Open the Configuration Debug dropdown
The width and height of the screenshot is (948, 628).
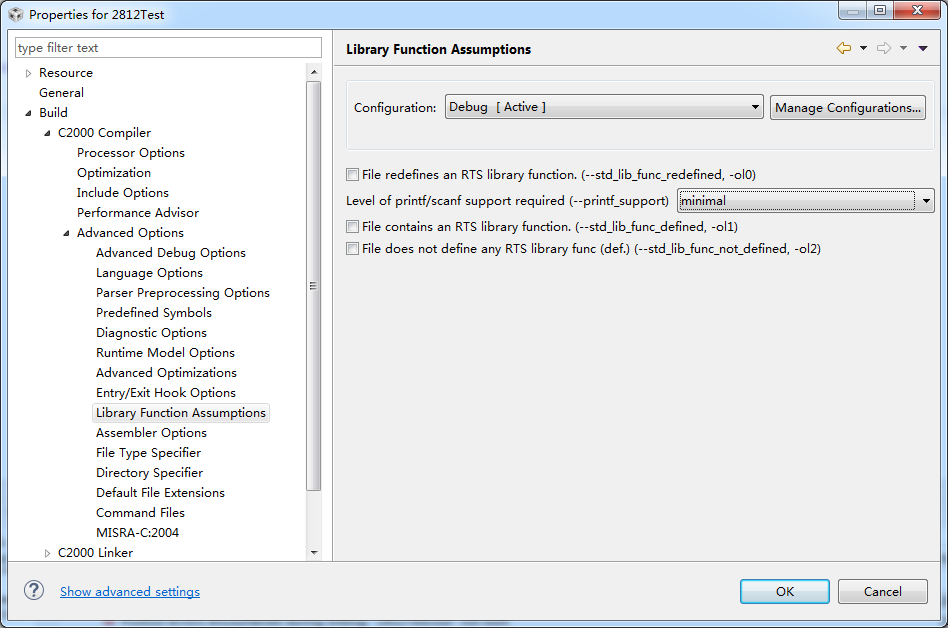click(x=604, y=107)
